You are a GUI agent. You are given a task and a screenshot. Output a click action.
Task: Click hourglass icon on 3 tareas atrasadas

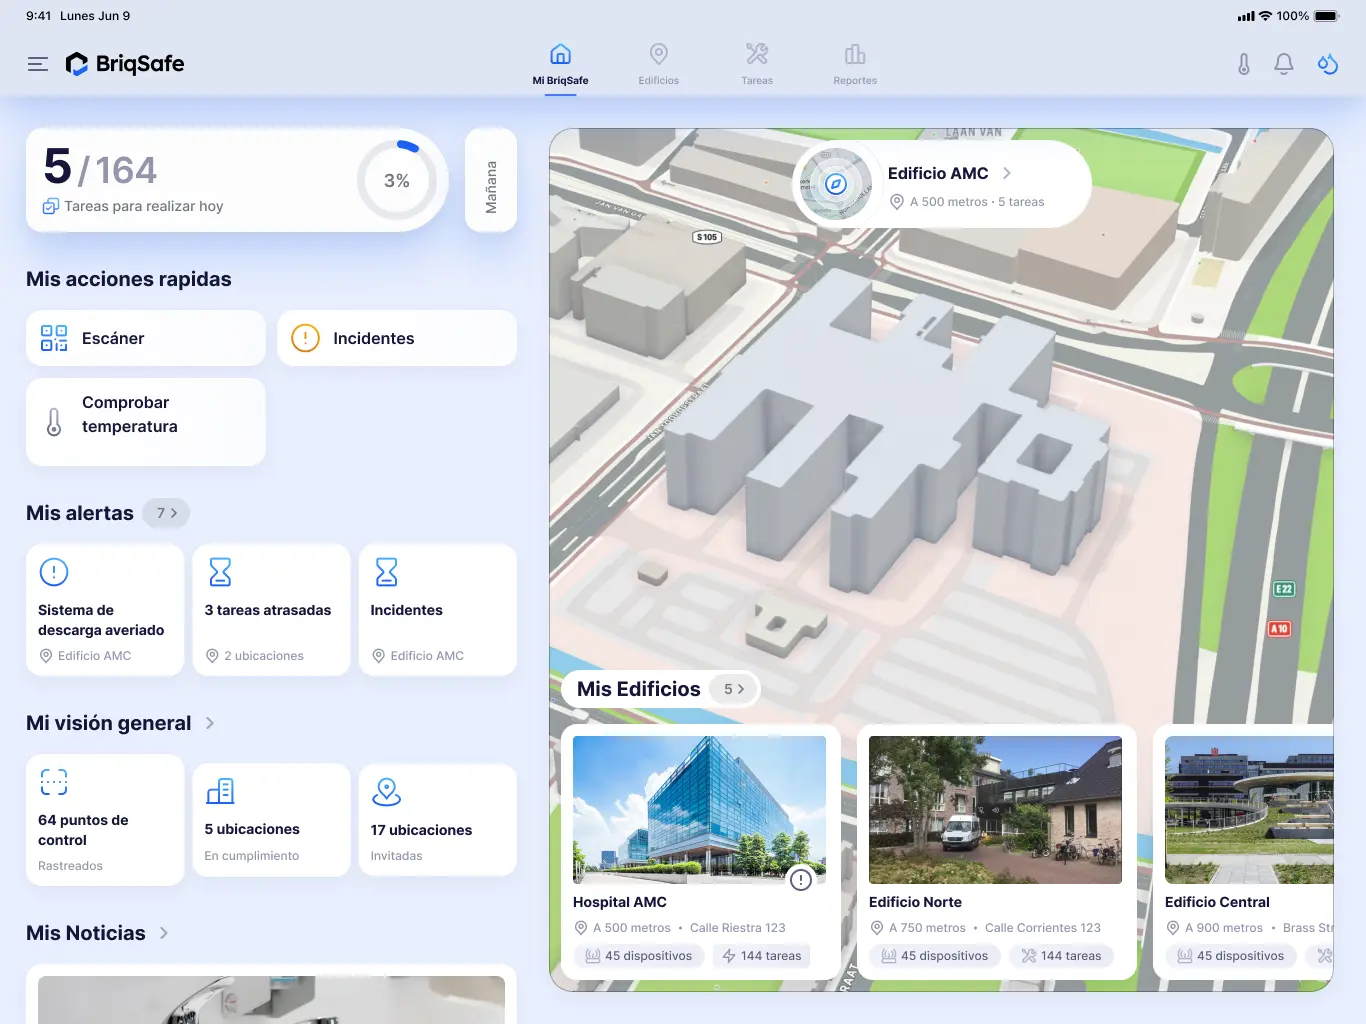click(220, 572)
